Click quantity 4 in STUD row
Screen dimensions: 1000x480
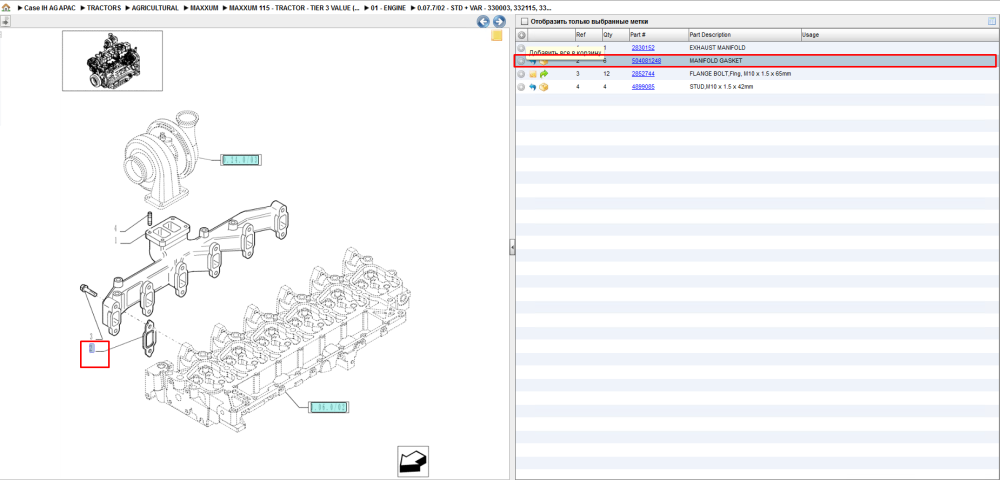coord(605,87)
